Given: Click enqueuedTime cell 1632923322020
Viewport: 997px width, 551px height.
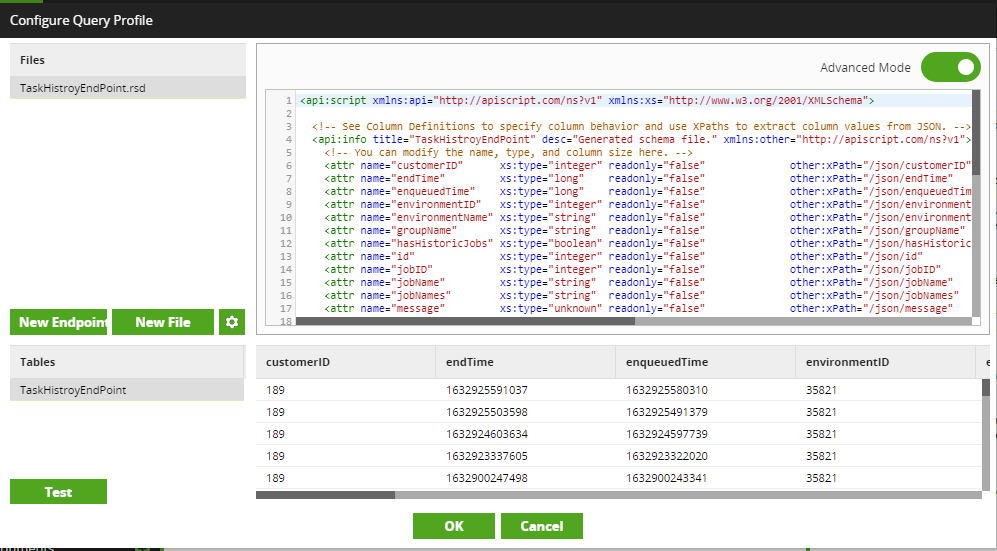Looking at the screenshot, I should point(667,456).
